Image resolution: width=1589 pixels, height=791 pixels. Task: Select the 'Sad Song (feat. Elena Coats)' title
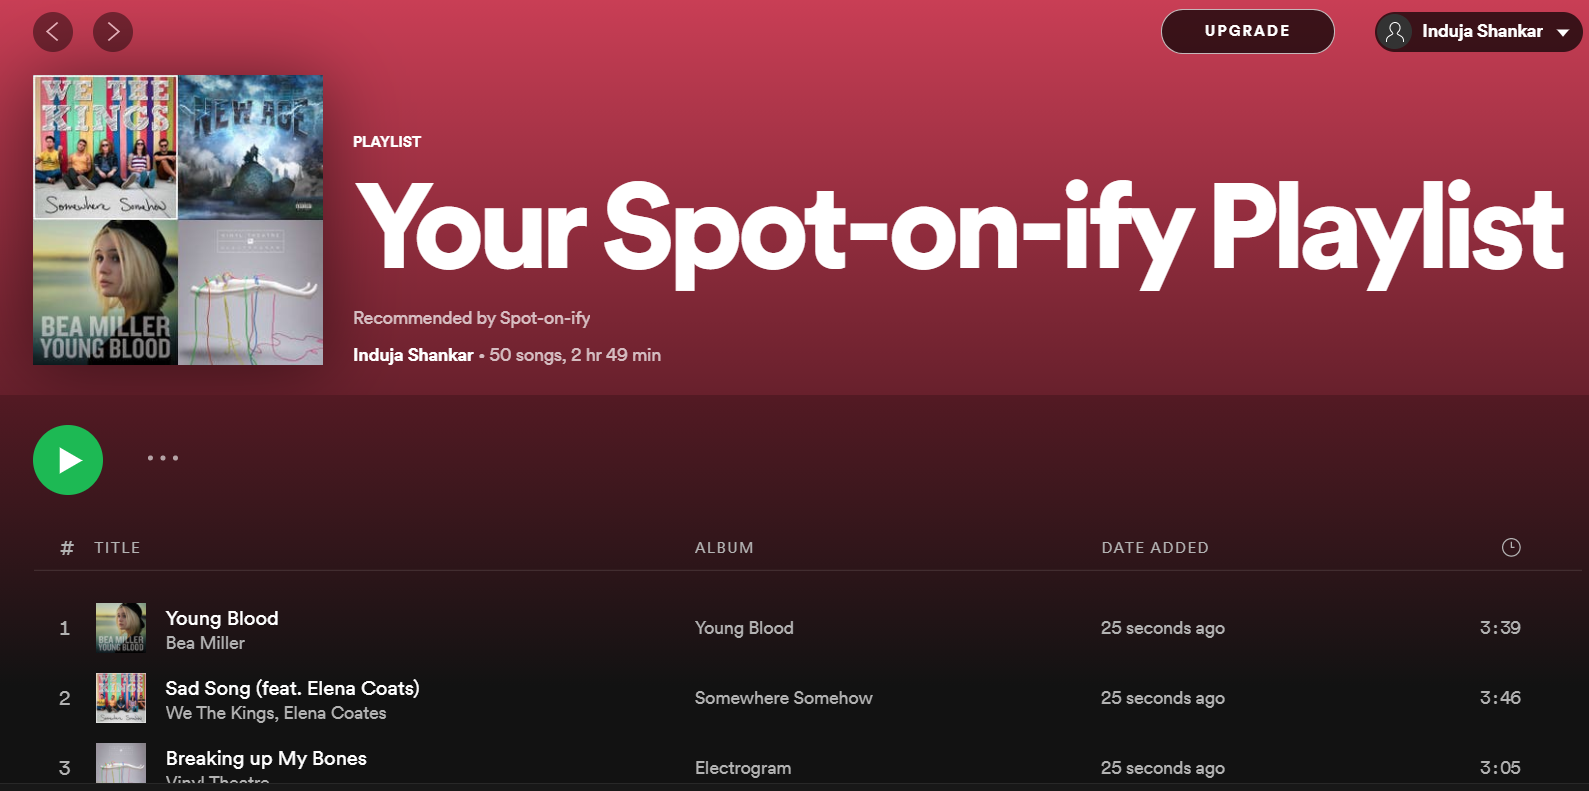pyautogui.click(x=292, y=688)
